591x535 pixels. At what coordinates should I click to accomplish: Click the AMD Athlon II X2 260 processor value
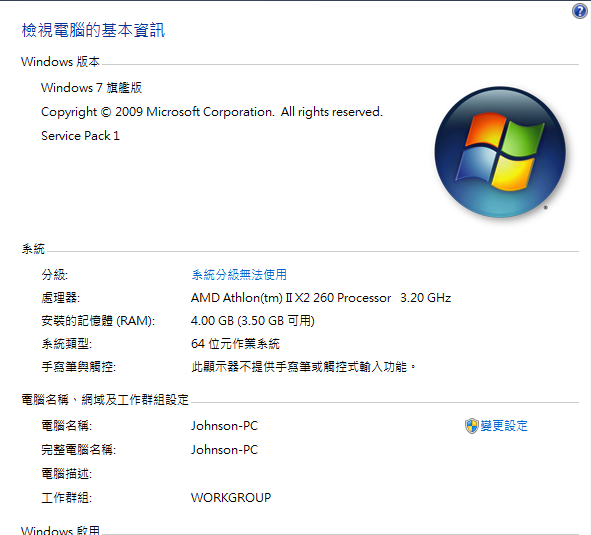pyautogui.click(x=321, y=298)
